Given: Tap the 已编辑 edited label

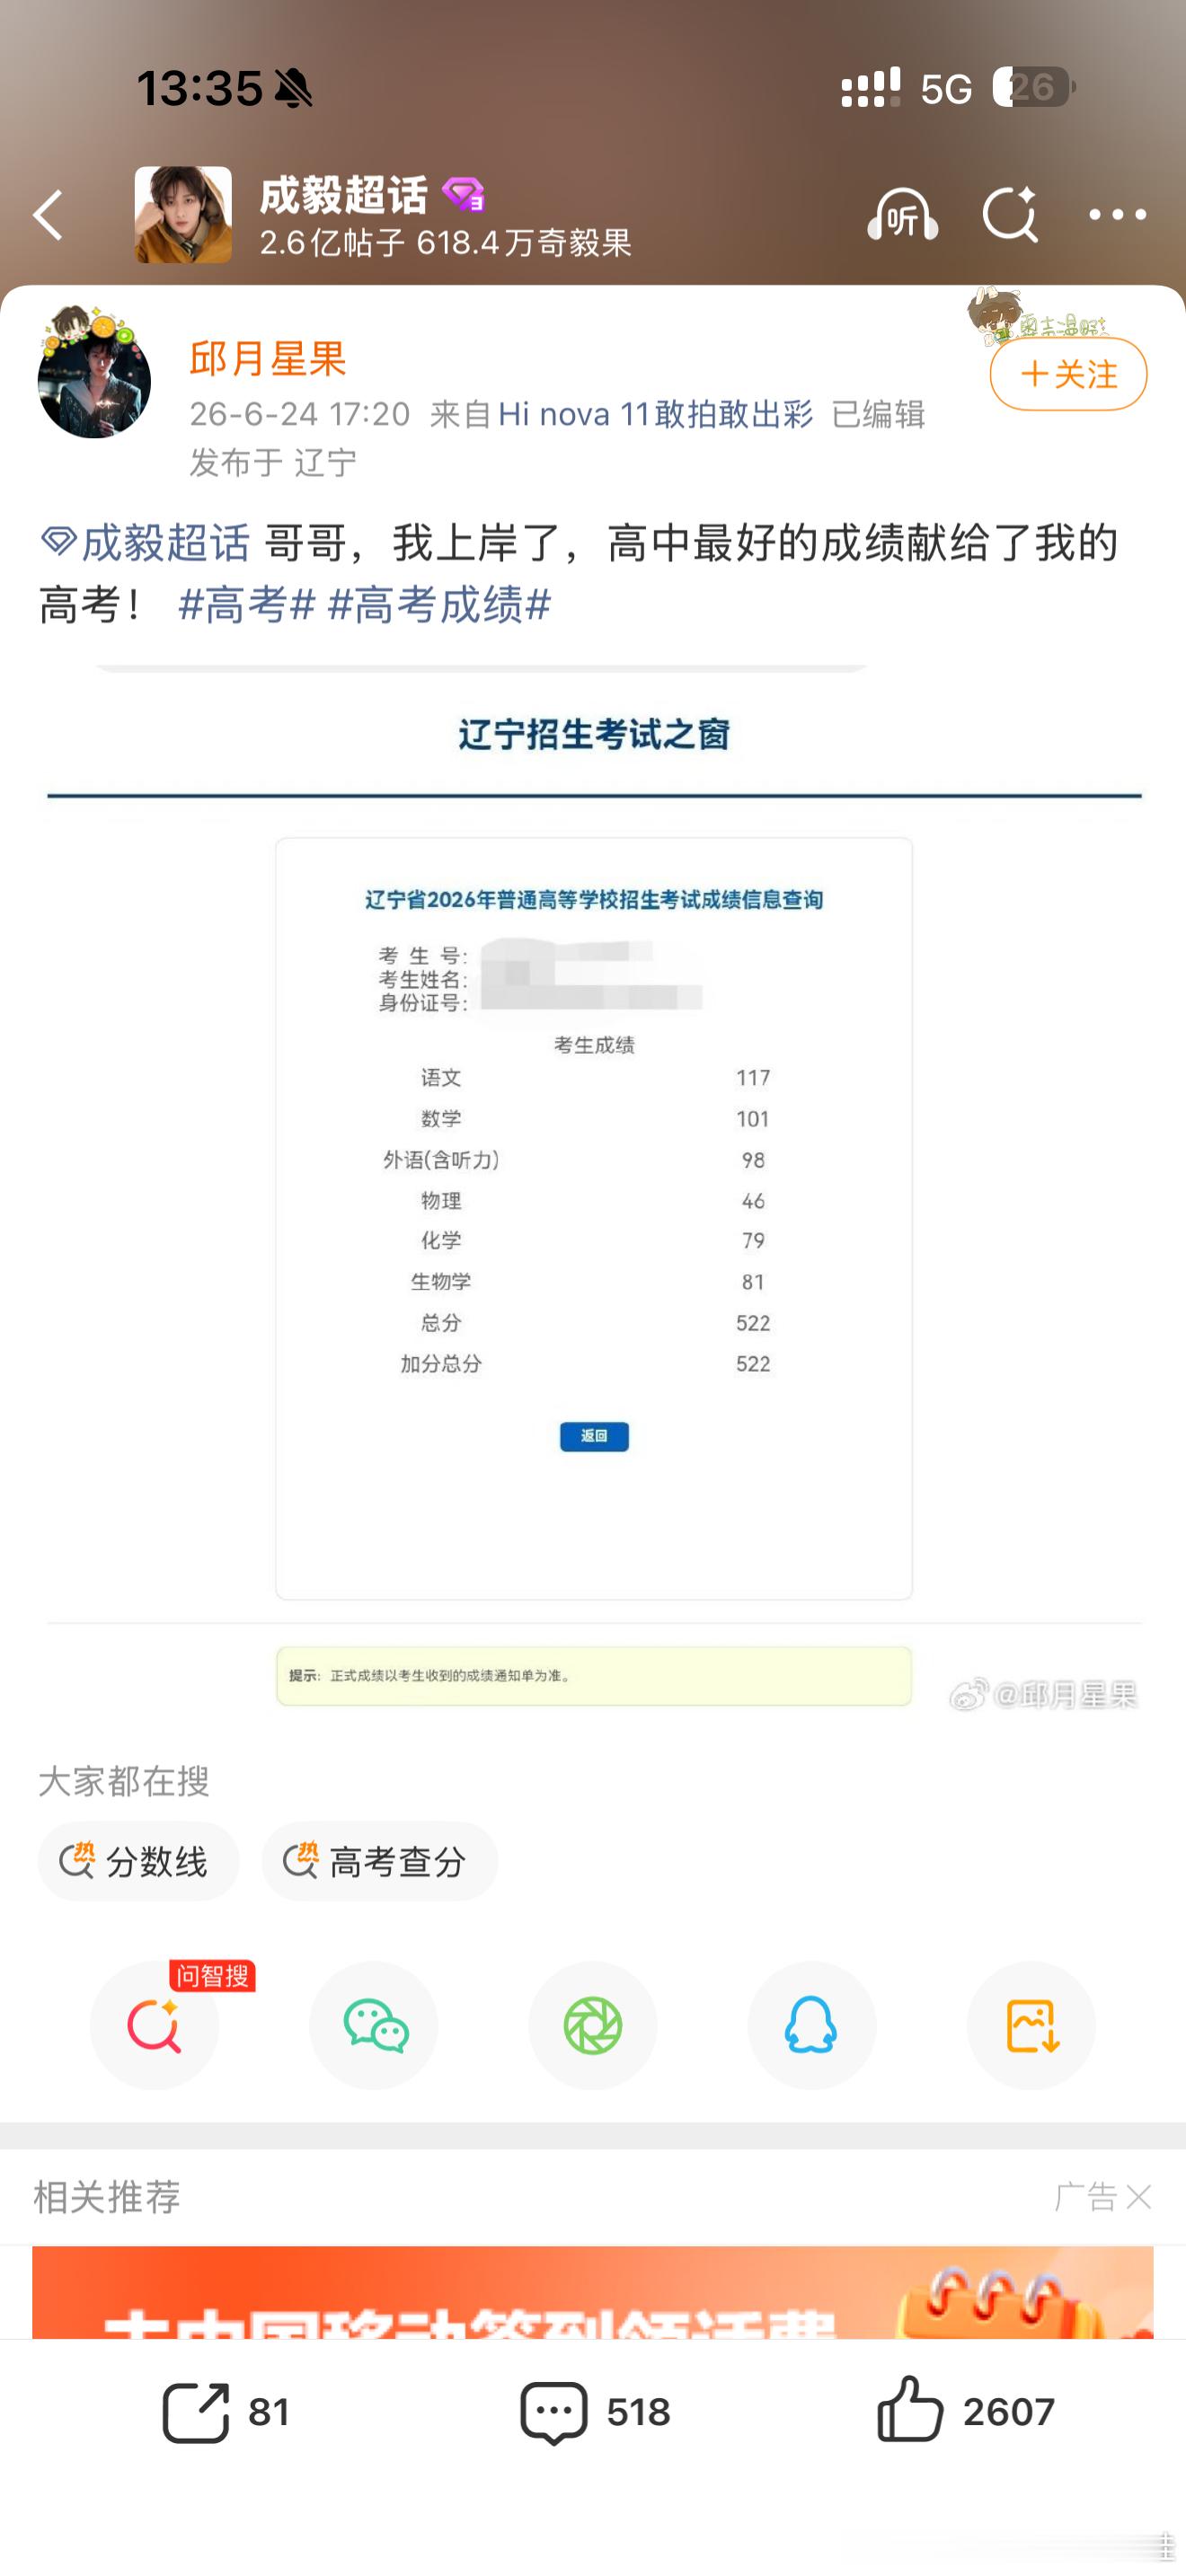Looking at the screenshot, I should (x=878, y=414).
